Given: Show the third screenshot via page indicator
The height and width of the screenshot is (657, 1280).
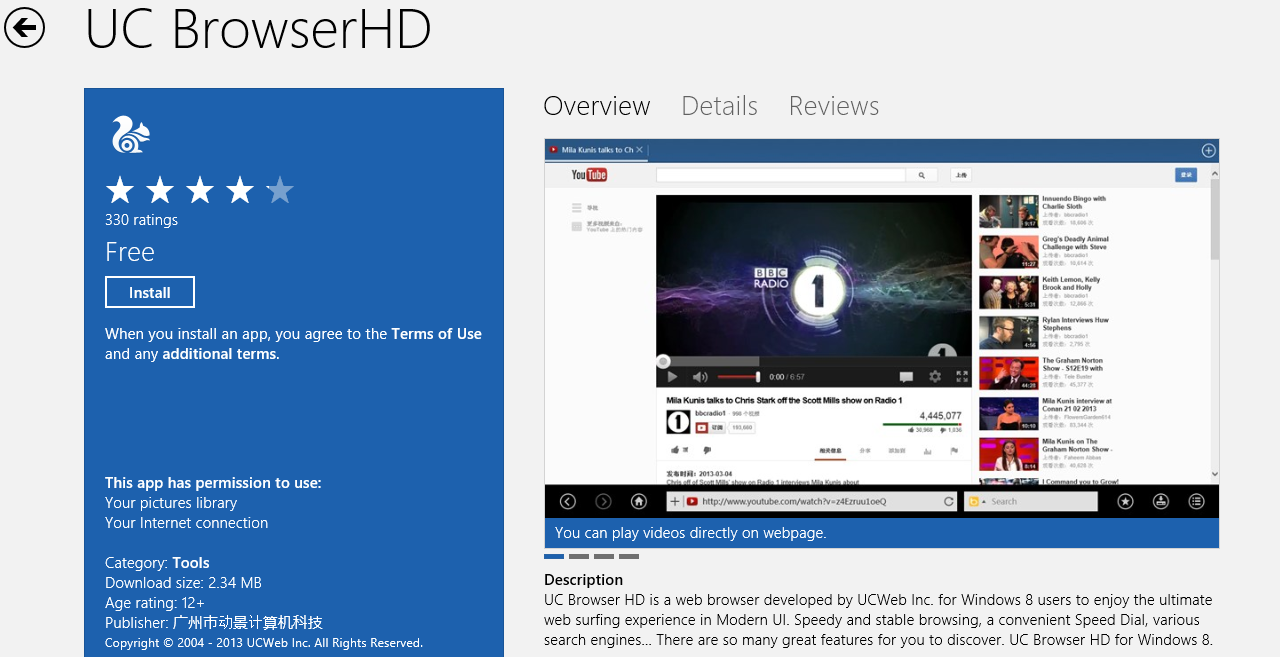Looking at the screenshot, I should pyautogui.click(x=604, y=556).
